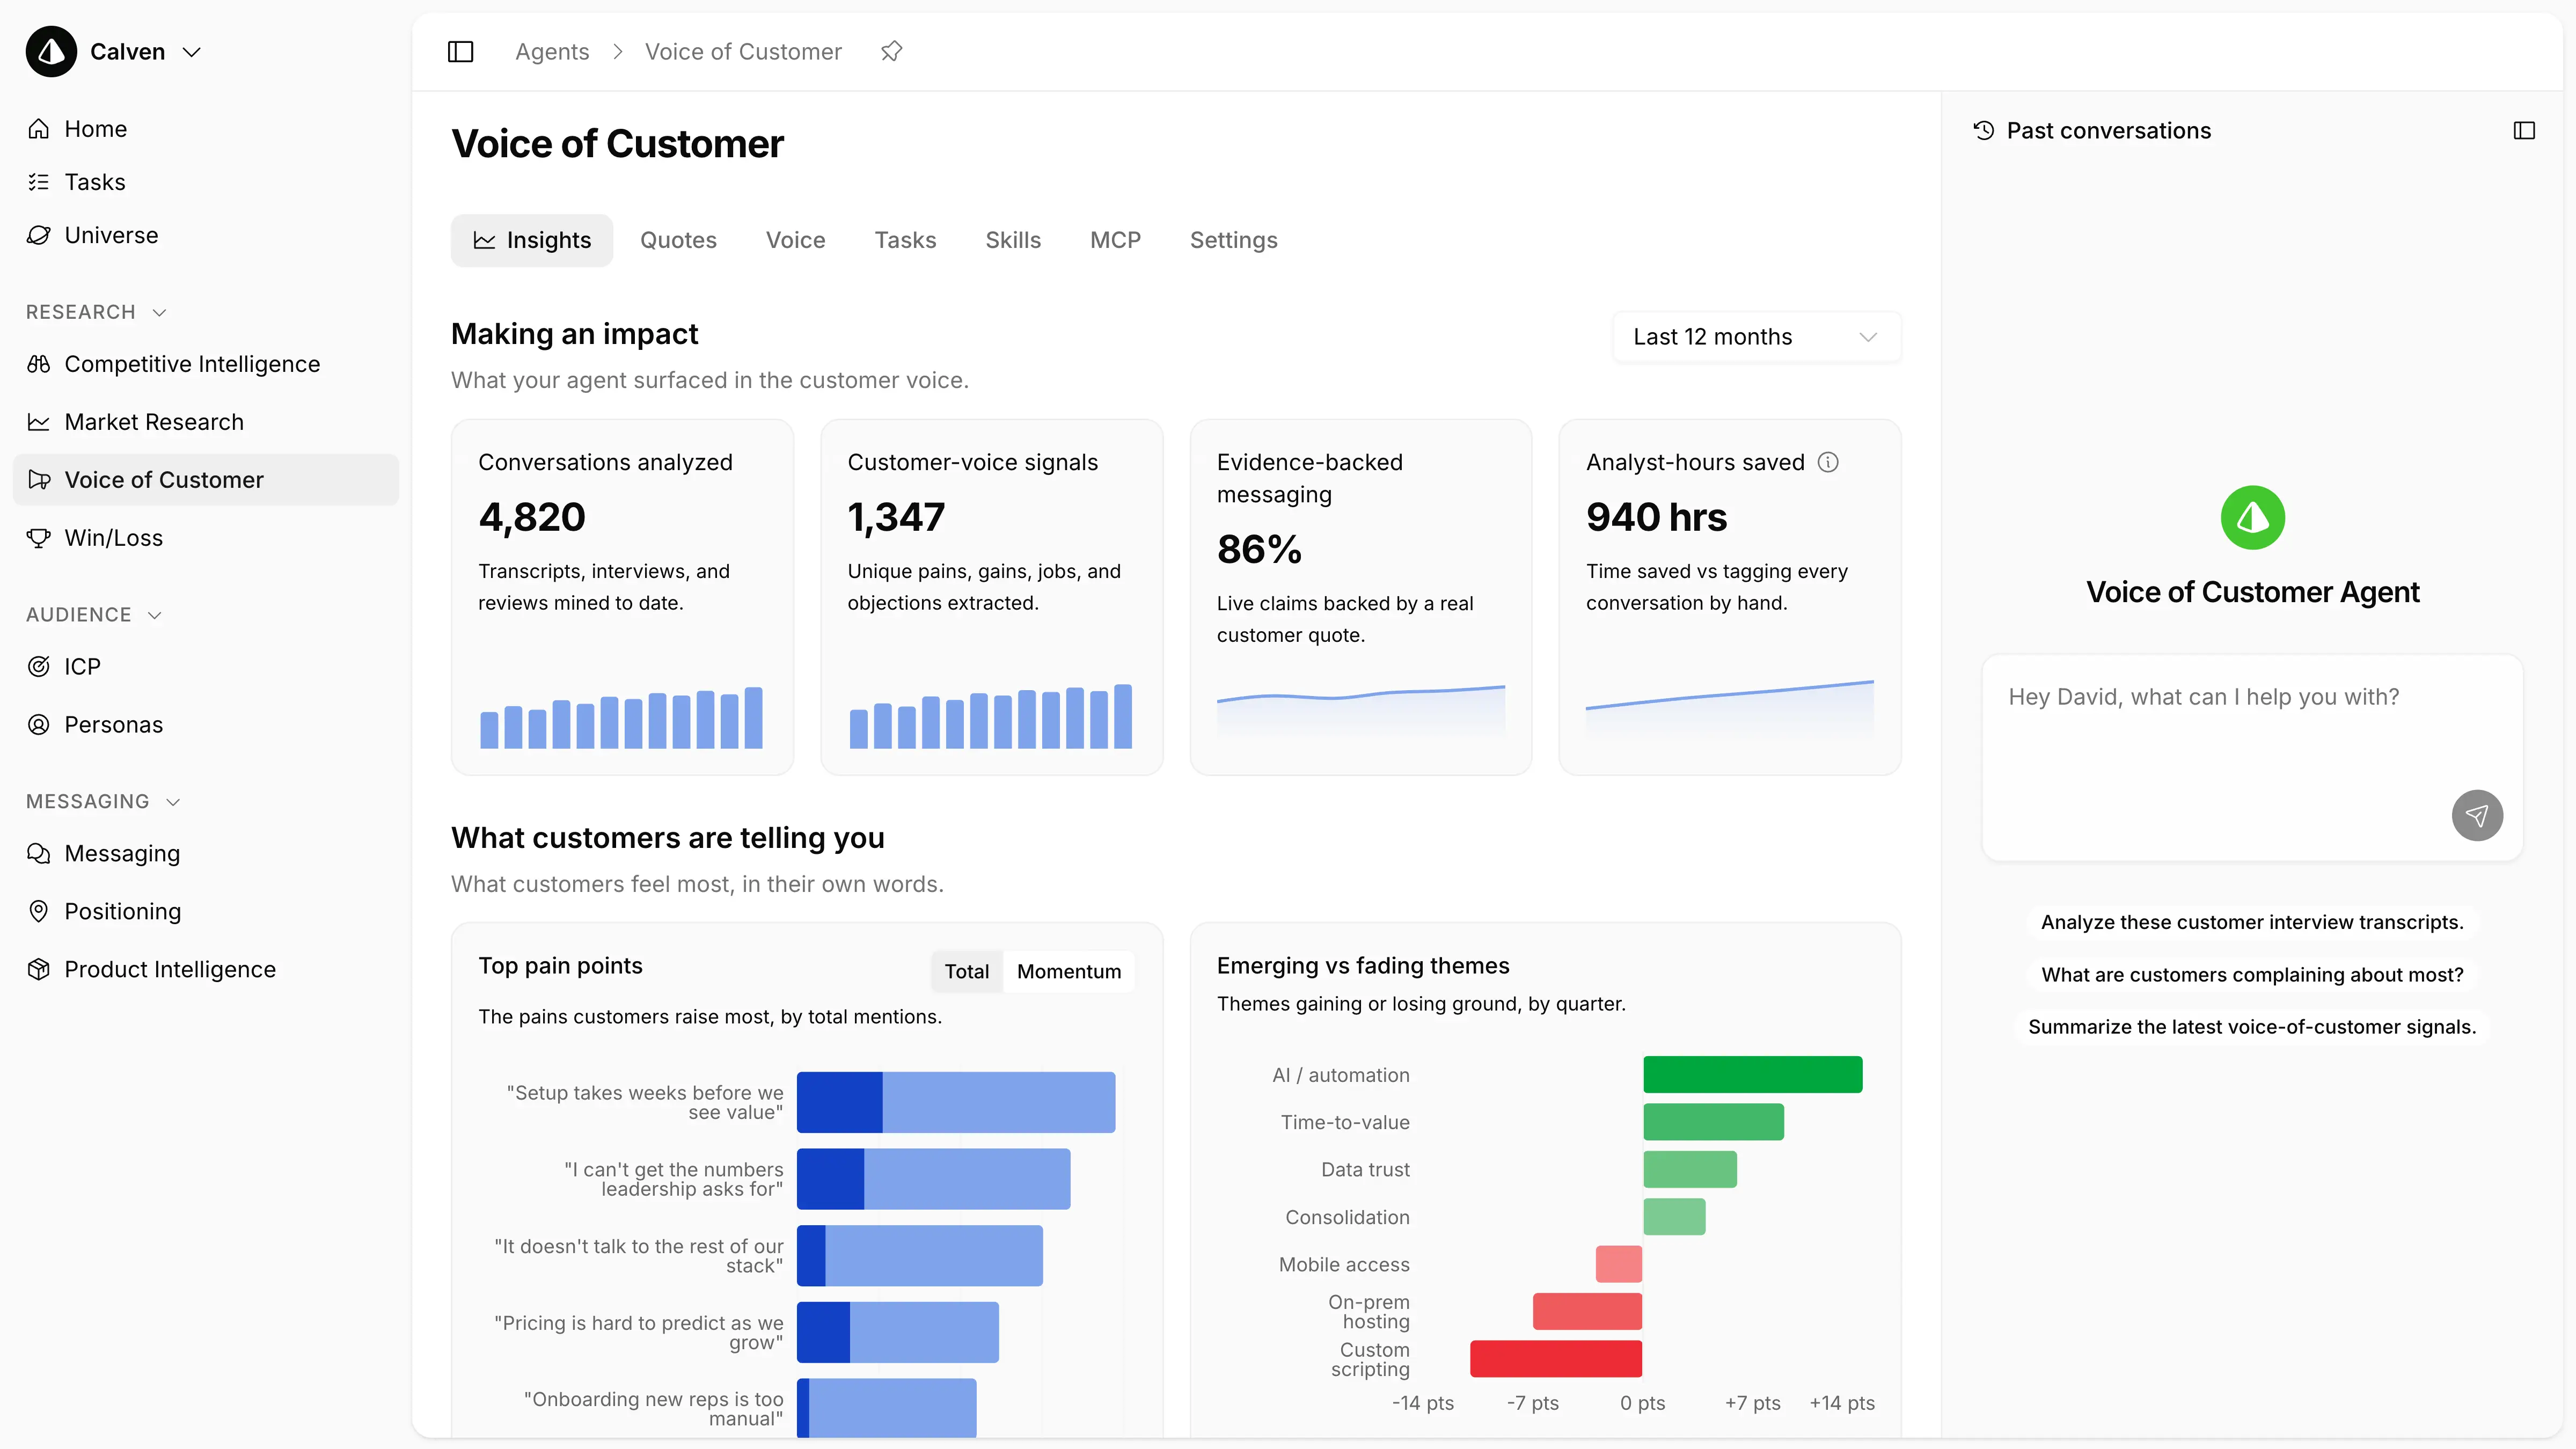The height and width of the screenshot is (1449, 2576).
Task: Choose 'Summarize the latest voice-of-customer signals' suggestion
Action: pos(2252,1027)
